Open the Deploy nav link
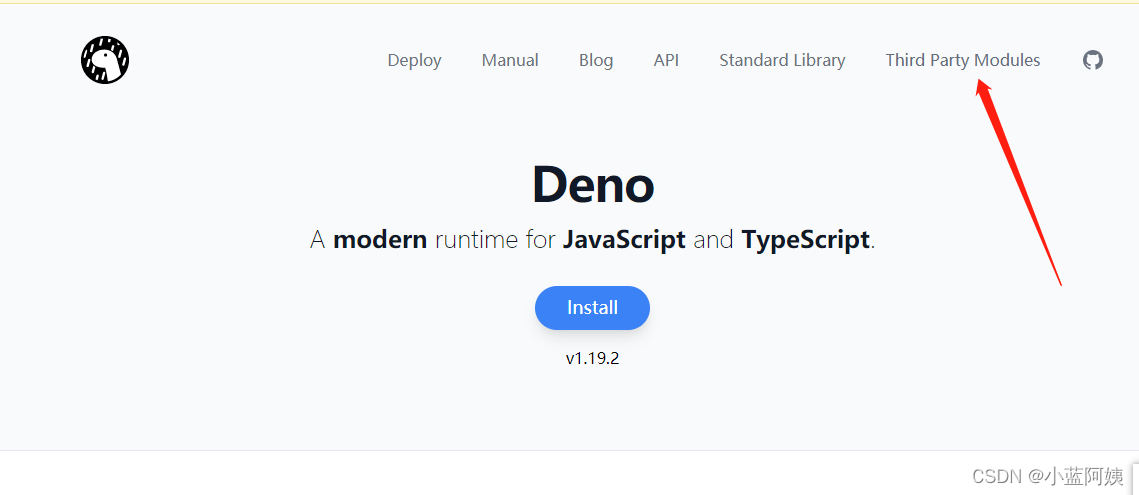Screen dimensions: 1139x495 pos(414,60)
